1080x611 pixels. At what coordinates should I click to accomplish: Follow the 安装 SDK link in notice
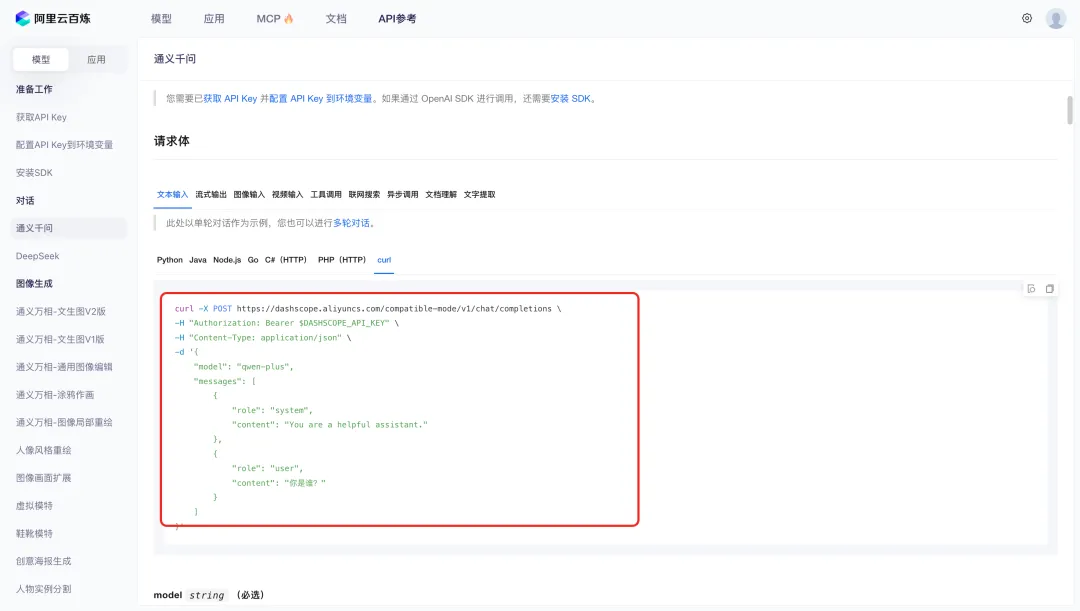pos(570,99)
